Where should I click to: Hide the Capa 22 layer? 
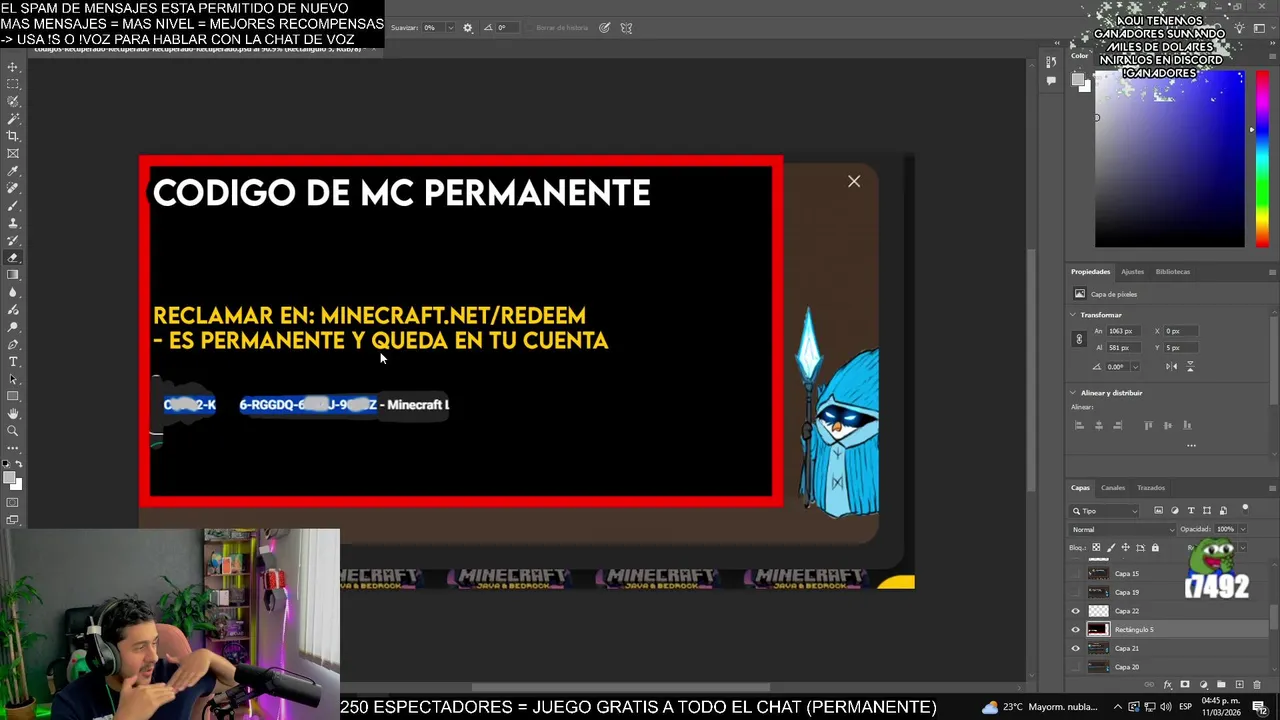click(x=1075, y=611)
